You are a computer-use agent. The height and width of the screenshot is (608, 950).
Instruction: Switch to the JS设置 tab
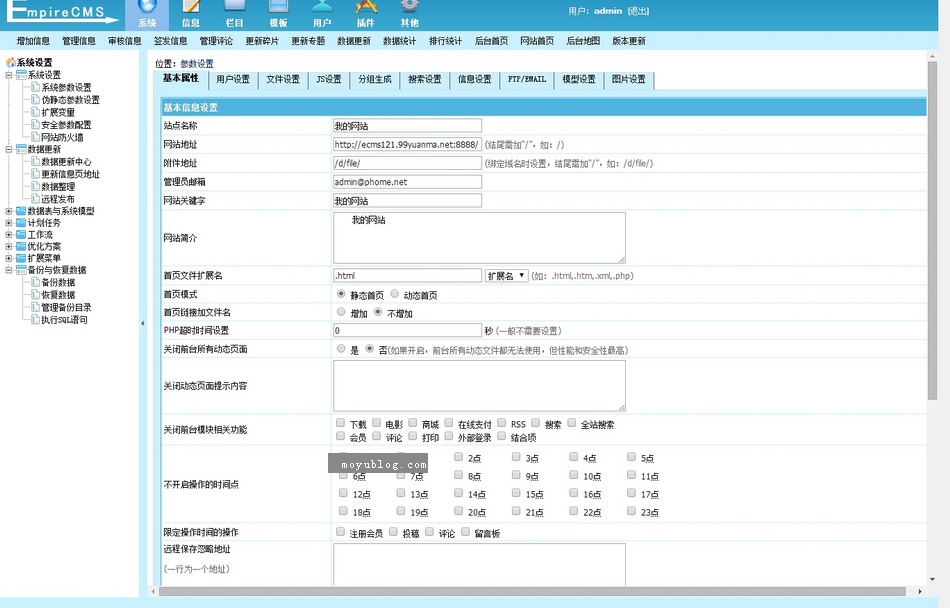(x=329, y=79)
